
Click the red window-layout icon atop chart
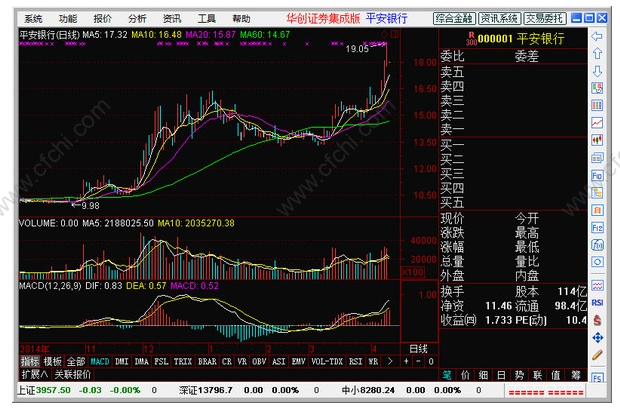pyautogui.click(x=395, y=35)
